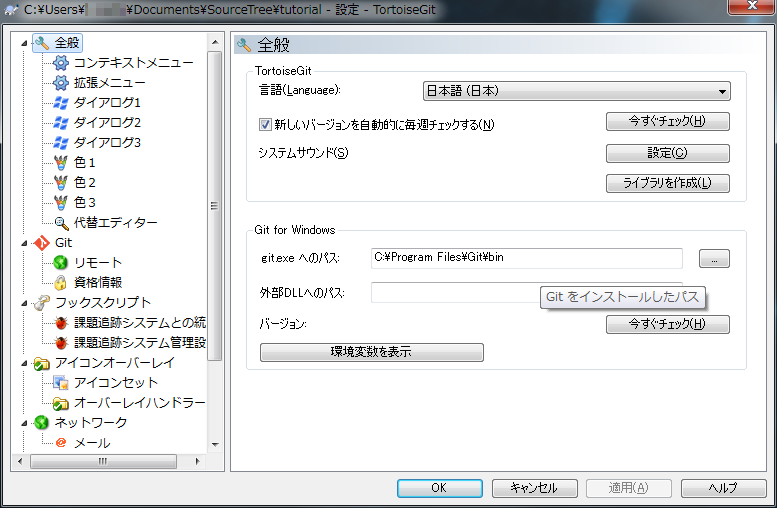Click the window icon for ダイアログ2
777x508 pixels.
point(60,122)
